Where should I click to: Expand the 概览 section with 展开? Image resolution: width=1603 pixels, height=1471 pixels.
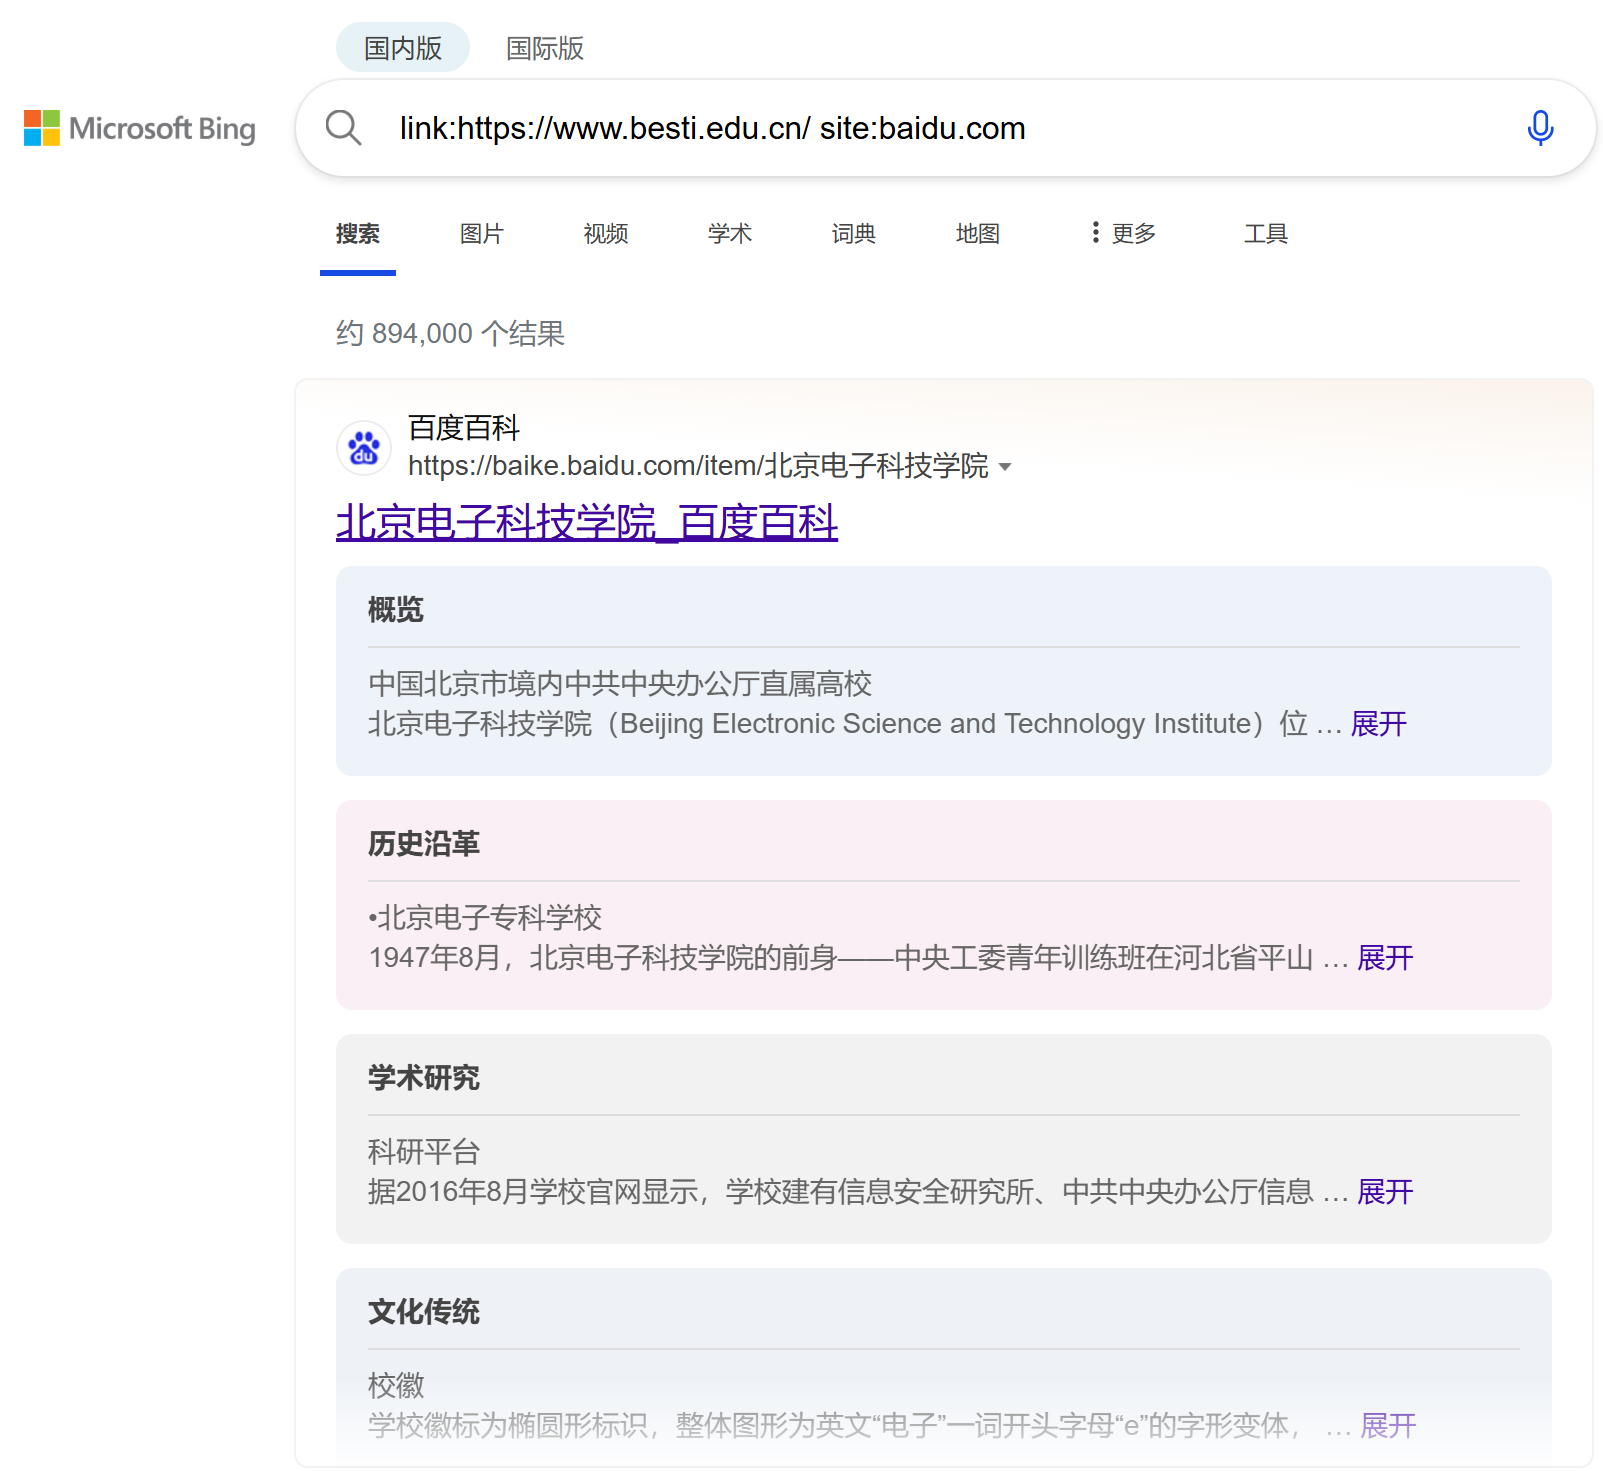[1379, 723]
